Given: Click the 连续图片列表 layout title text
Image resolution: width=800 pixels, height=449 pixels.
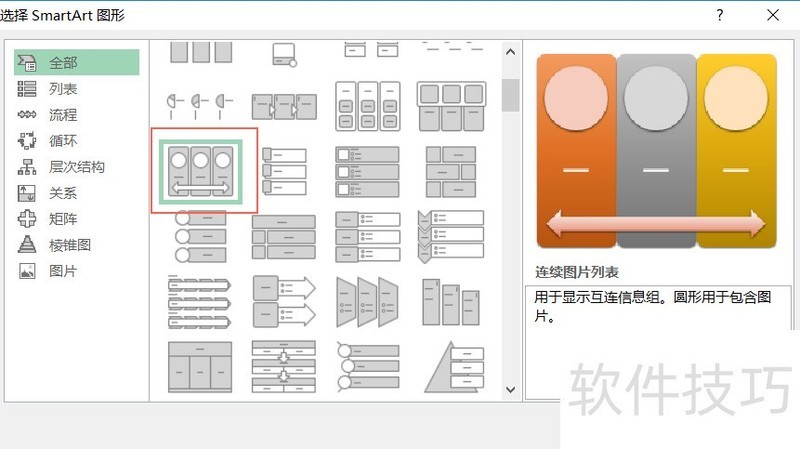Looking at the screenshot, I should 577,272.
